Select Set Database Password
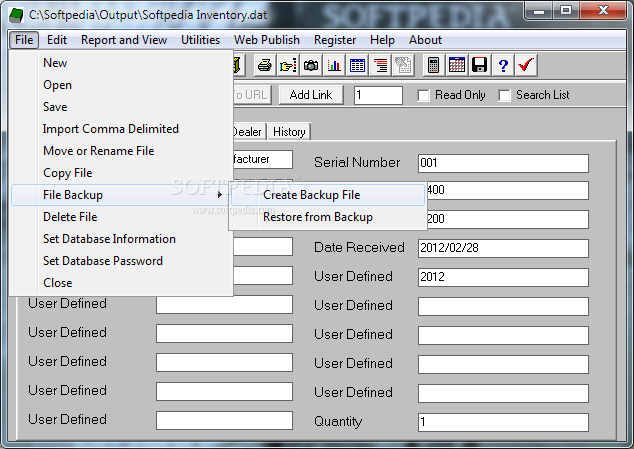 coord(121,261)
